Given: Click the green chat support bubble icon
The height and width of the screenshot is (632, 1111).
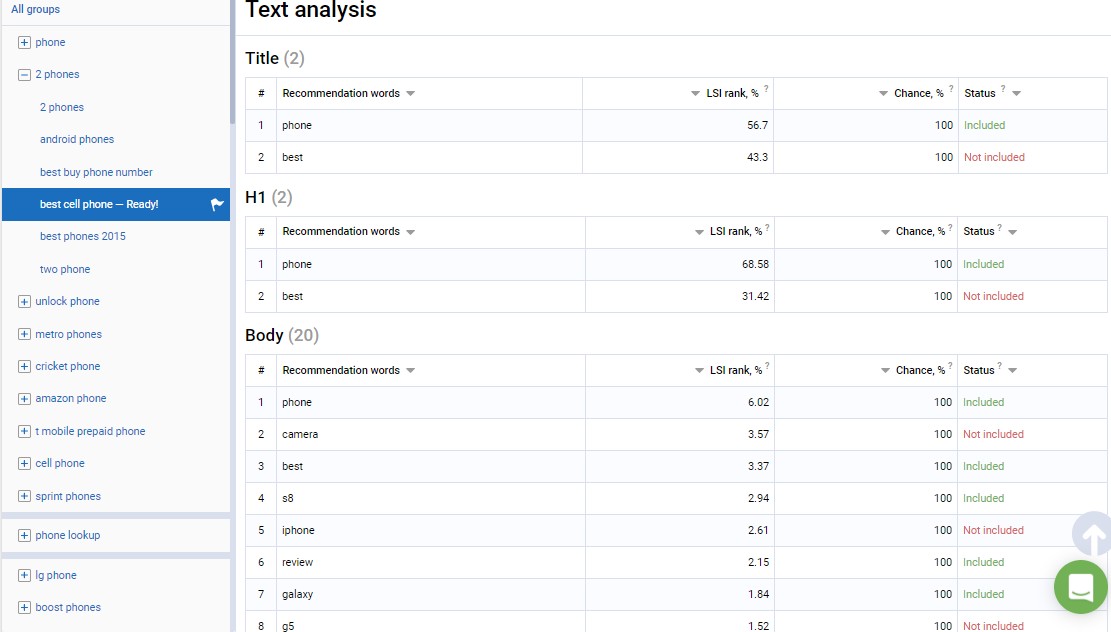Looking at the screenshot, I should pyautogui.click(x=1080, y=586).
